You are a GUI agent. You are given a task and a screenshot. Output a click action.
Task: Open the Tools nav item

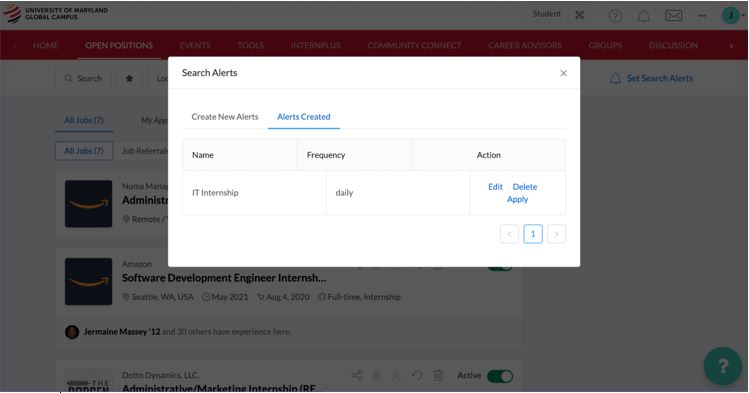[251, 45]
